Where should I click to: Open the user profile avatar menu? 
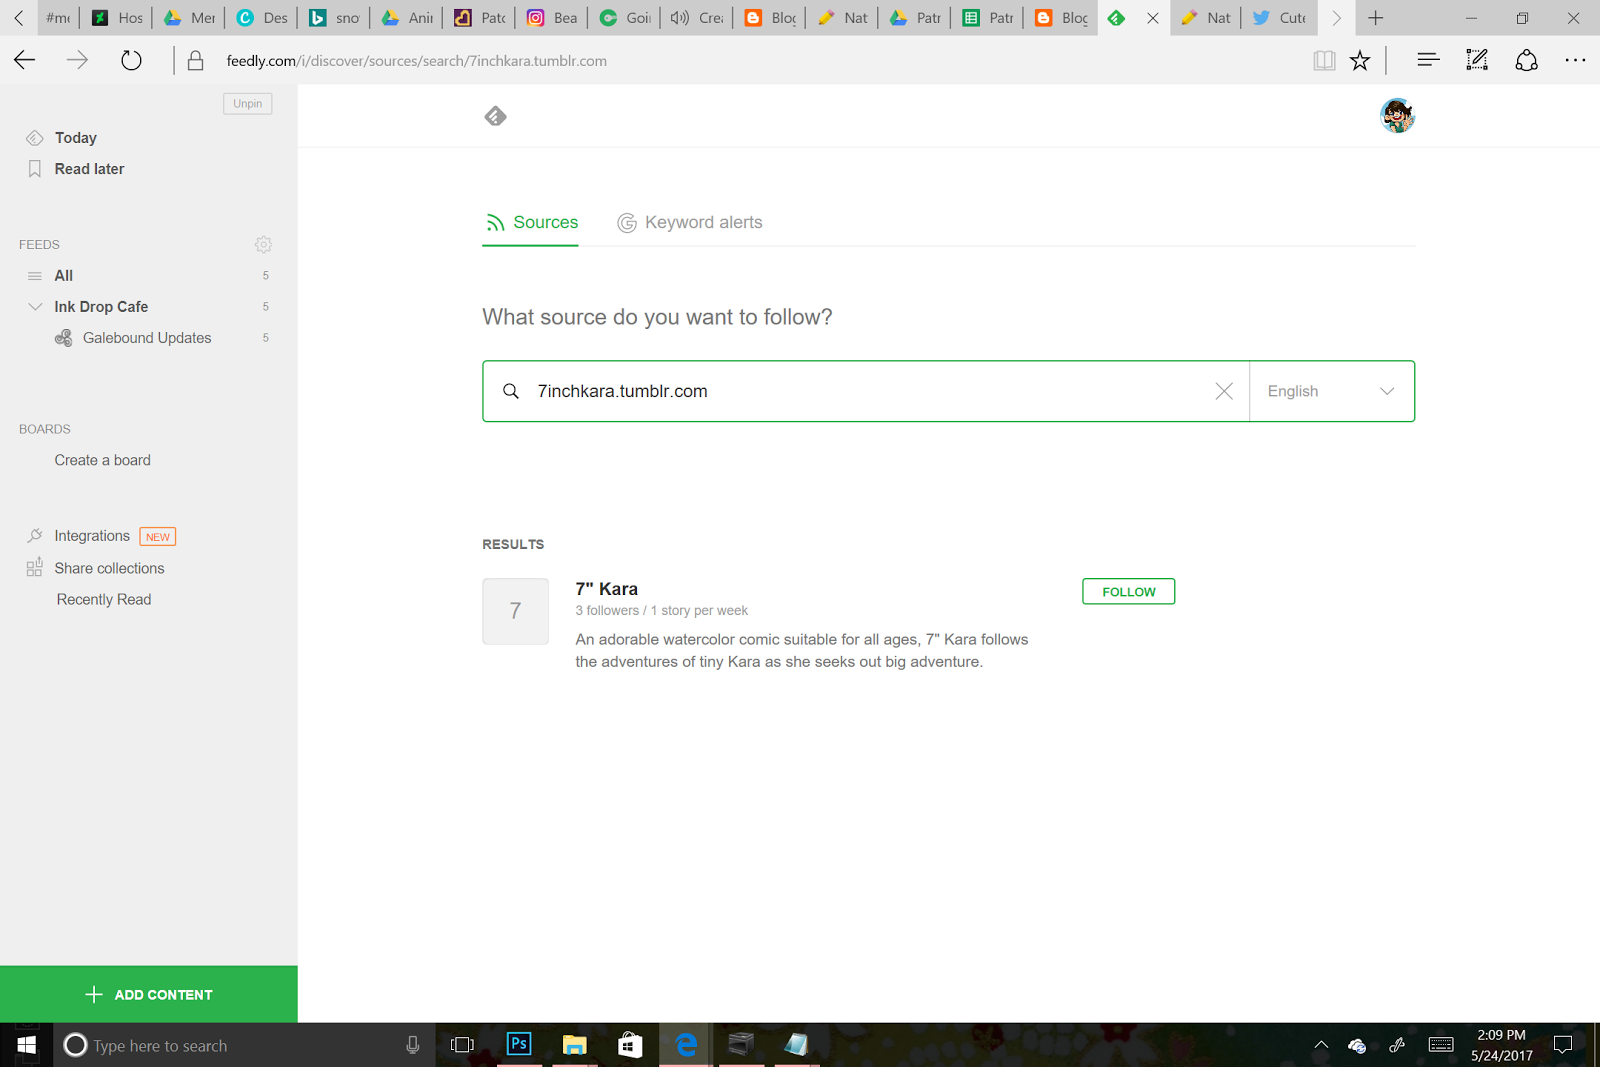pyautogui.click(x=1397, y=116)
